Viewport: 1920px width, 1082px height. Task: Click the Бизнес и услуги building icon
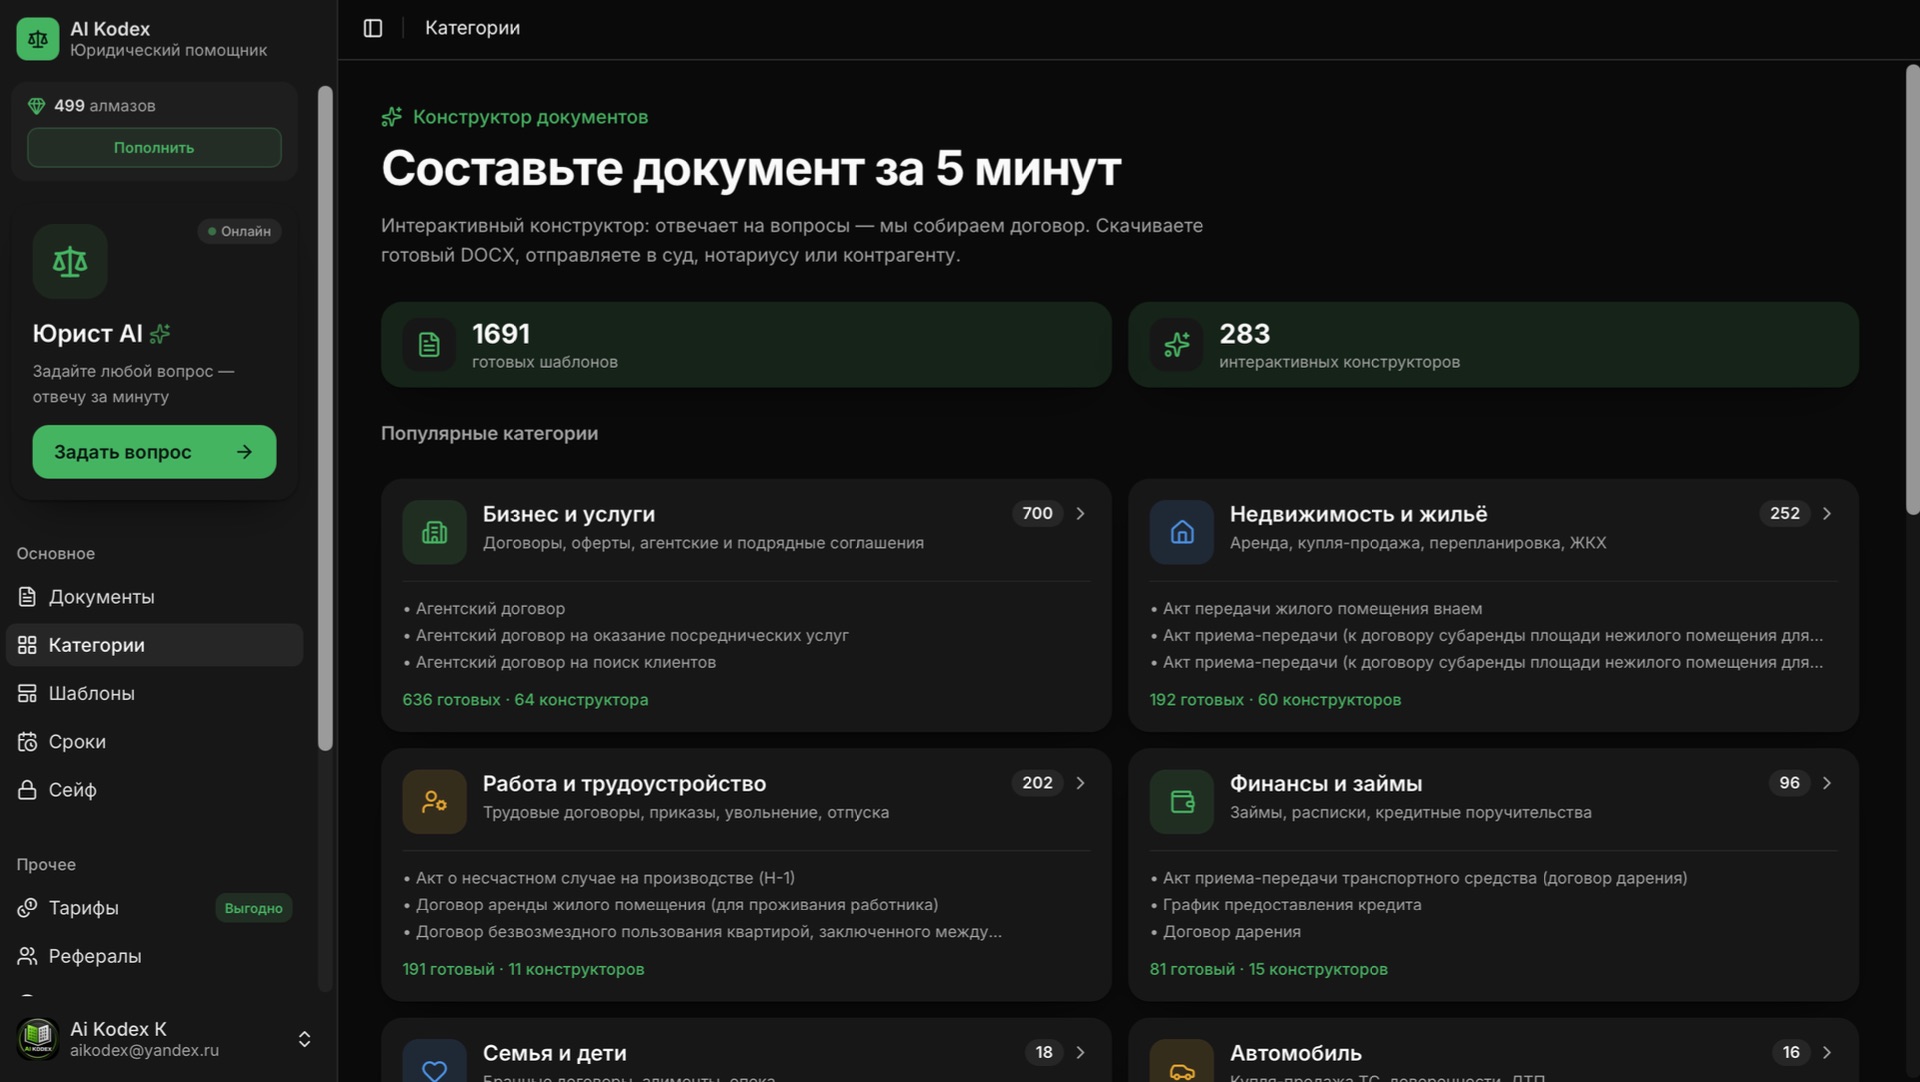[x=435, y=532]
